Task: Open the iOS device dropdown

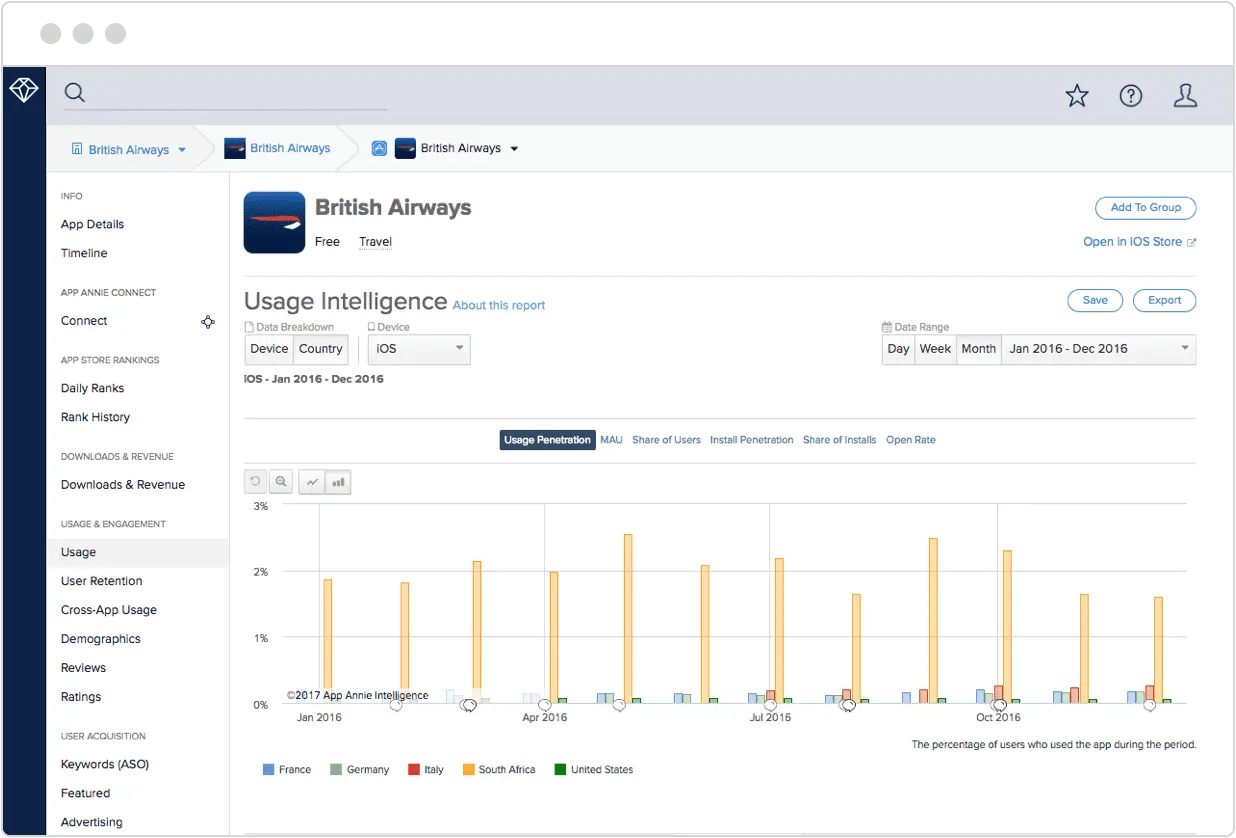Action: click(419, 349)
